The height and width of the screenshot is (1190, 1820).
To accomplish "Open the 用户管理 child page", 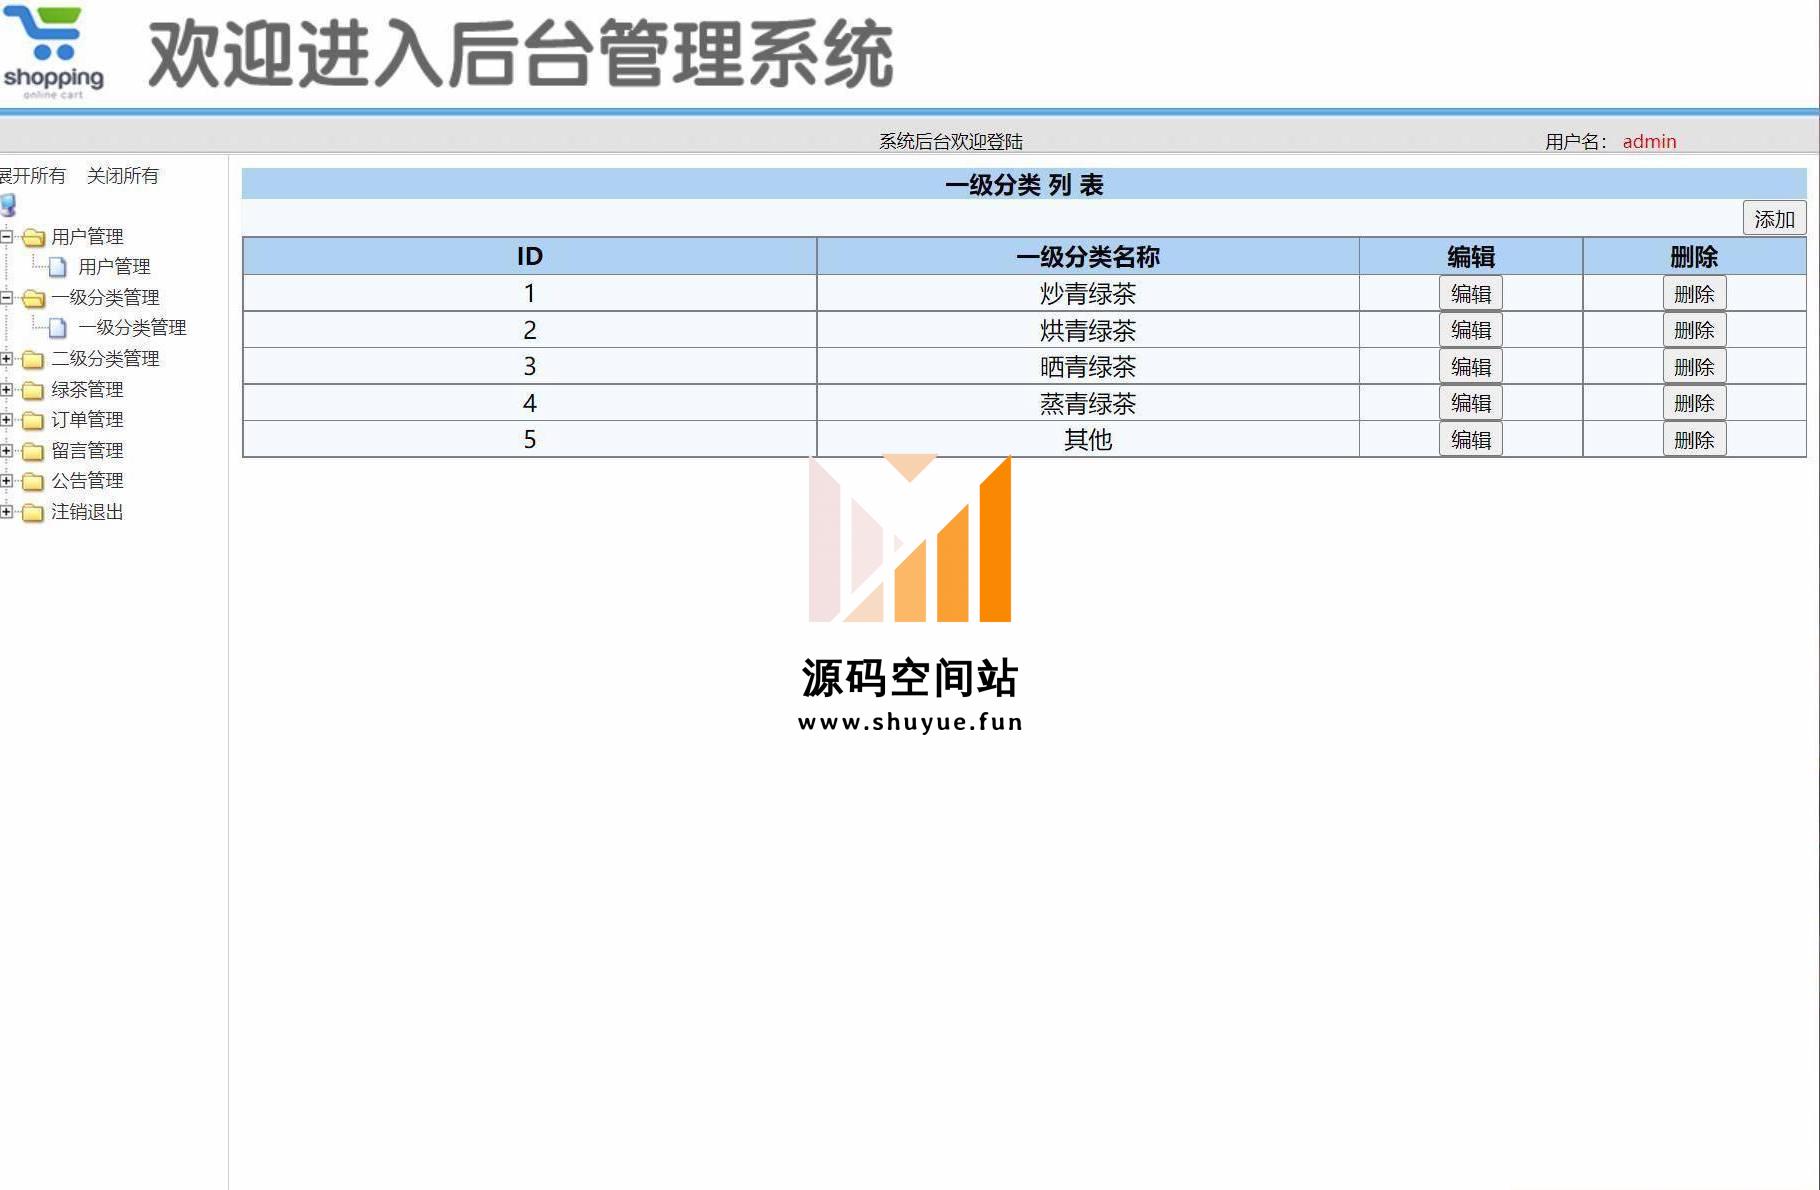I will (x=114, y=267).
